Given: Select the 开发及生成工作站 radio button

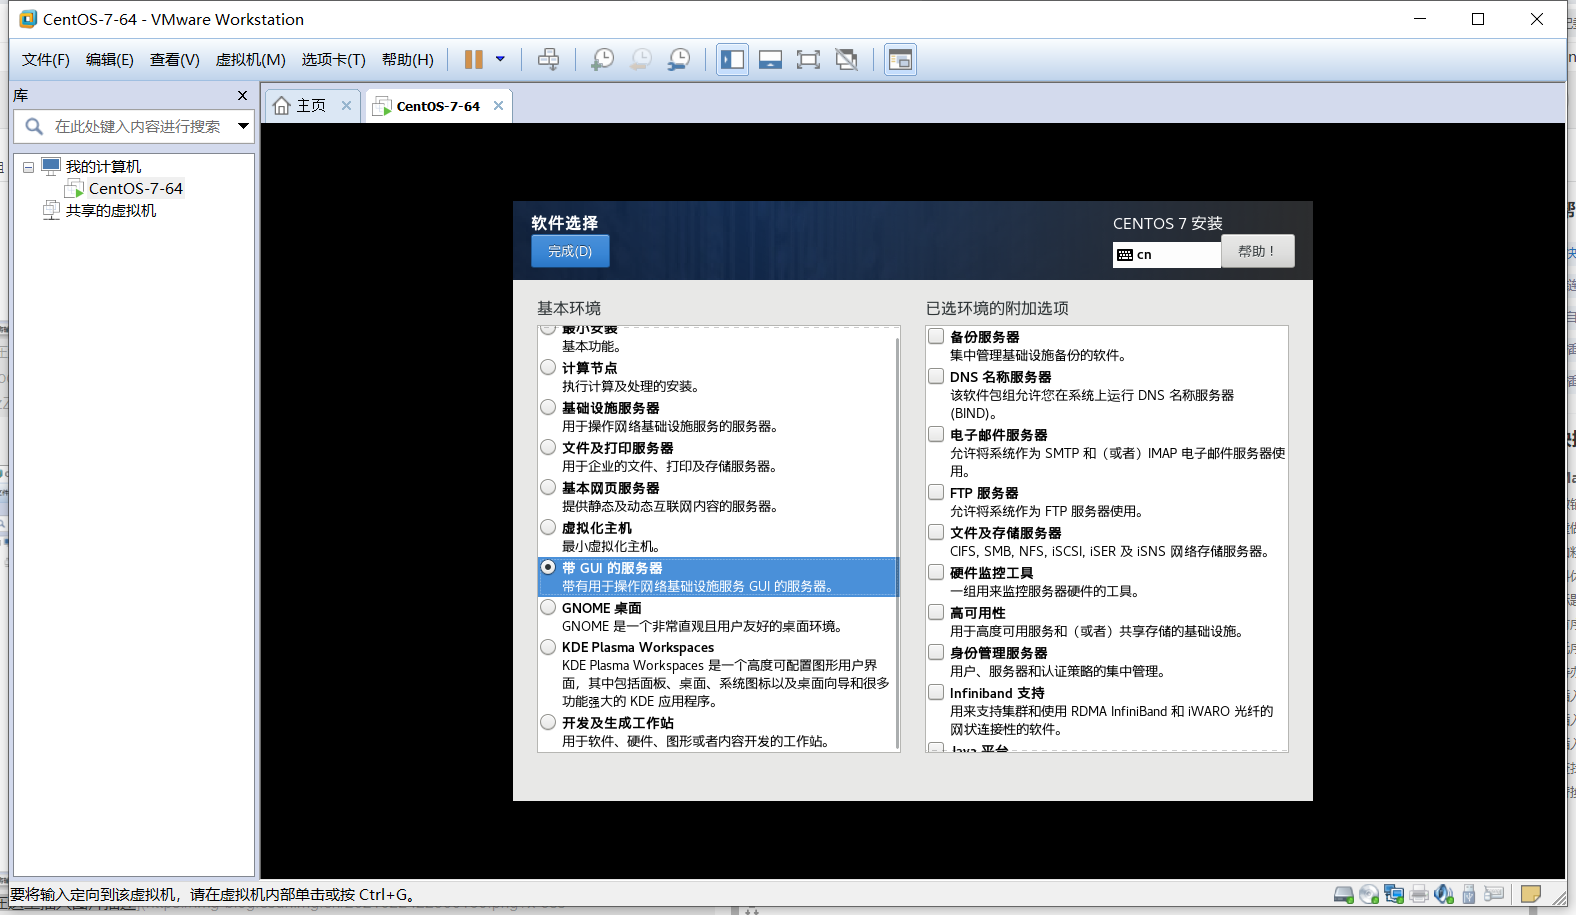Looking at the screenshot, I should 548,722.
